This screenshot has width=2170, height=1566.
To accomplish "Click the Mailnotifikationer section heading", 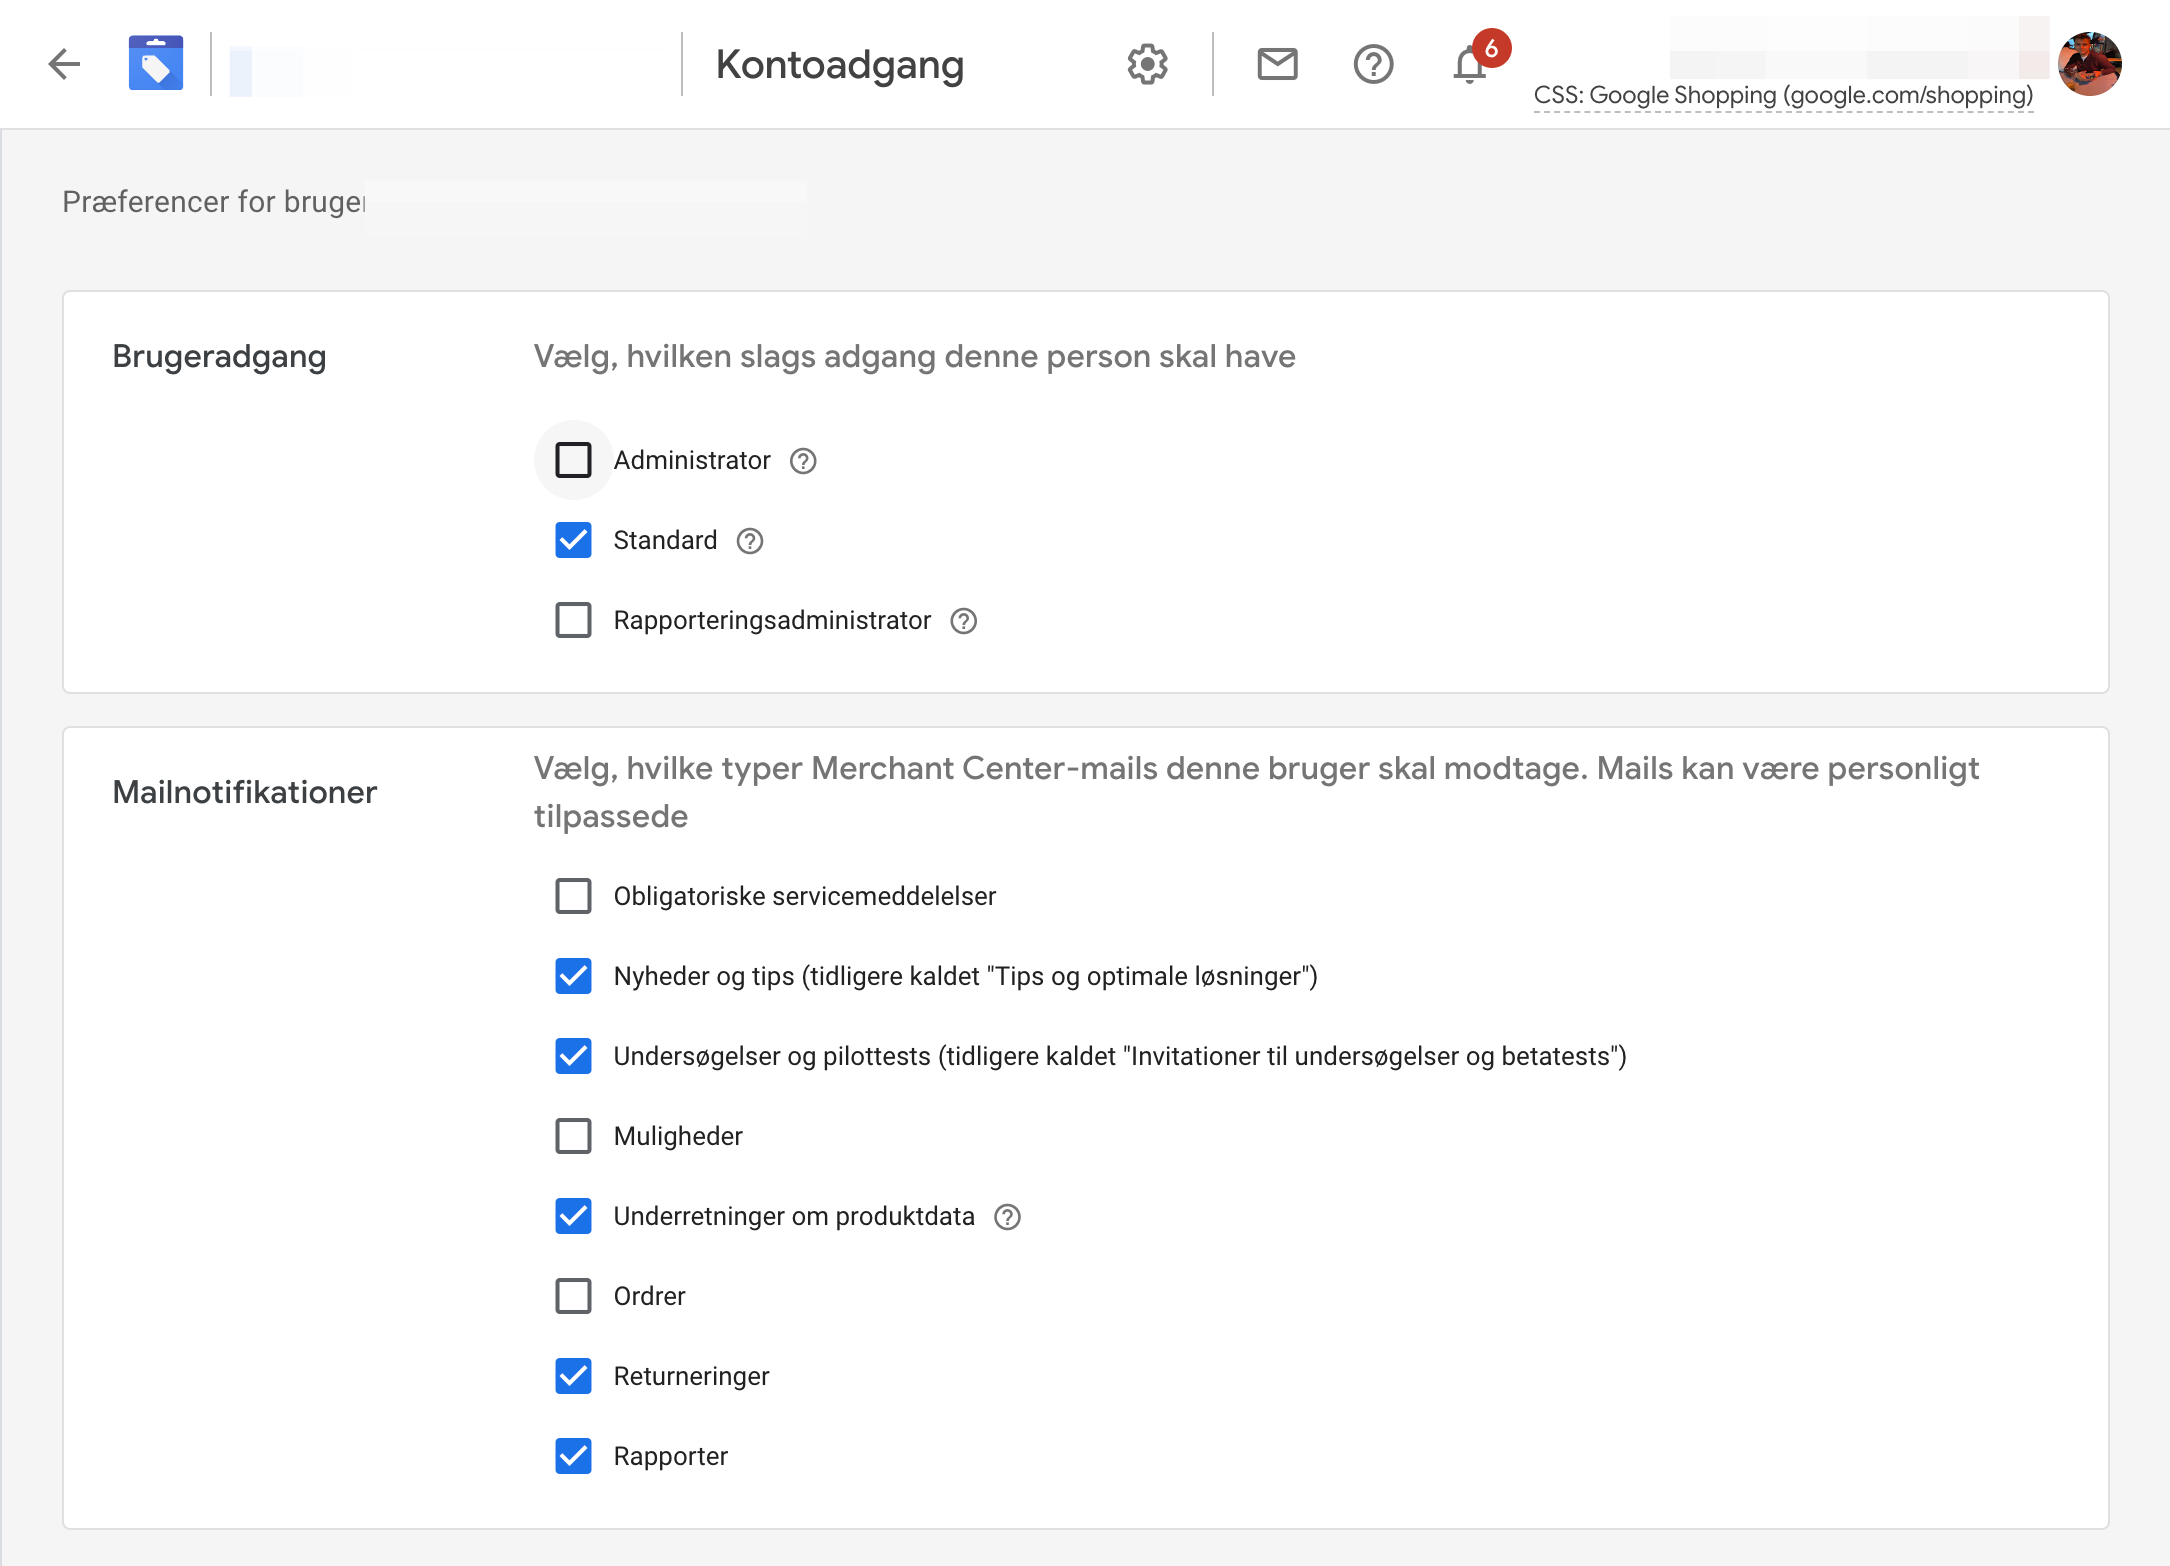I will tap(244, 792).
